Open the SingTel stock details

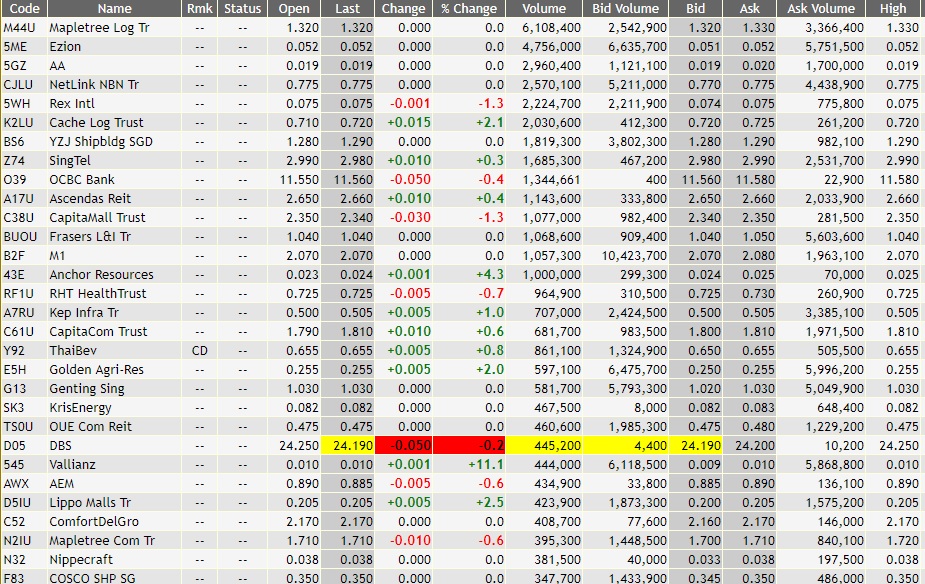(113, 161)
